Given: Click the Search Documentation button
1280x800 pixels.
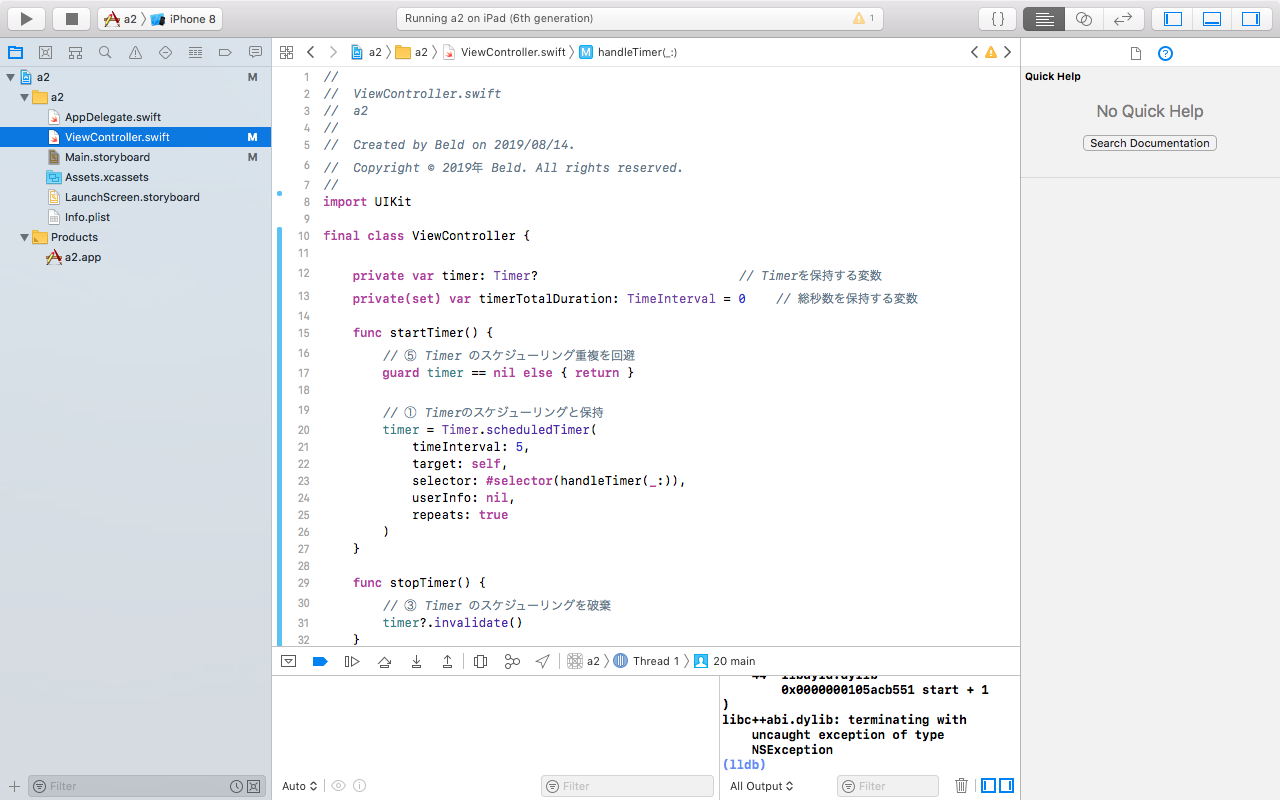Looking at the screenshot, I should tap(1149, 143).
